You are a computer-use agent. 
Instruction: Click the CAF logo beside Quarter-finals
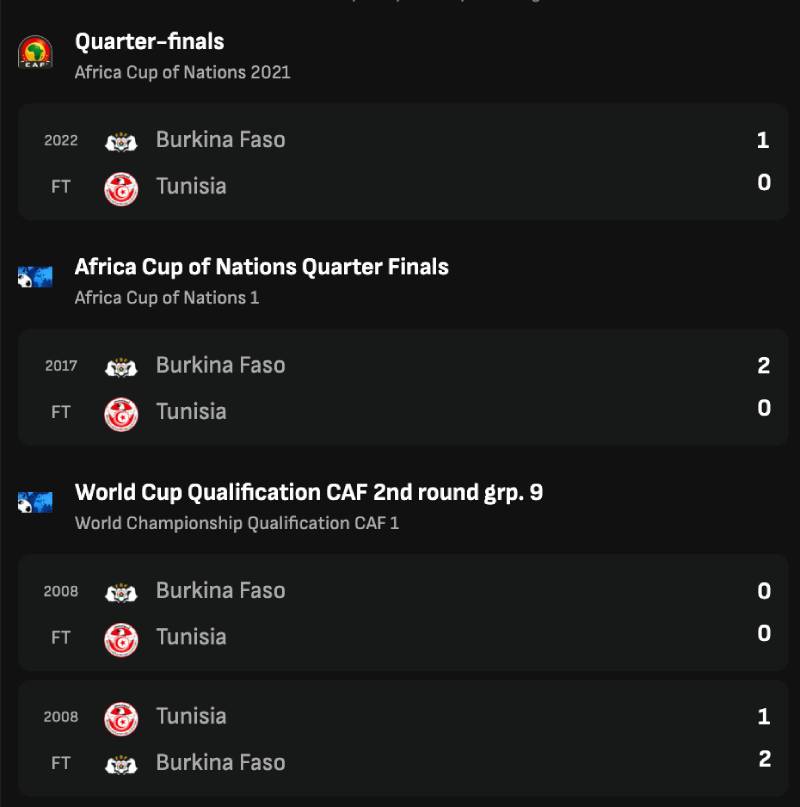tap(35, 52)
